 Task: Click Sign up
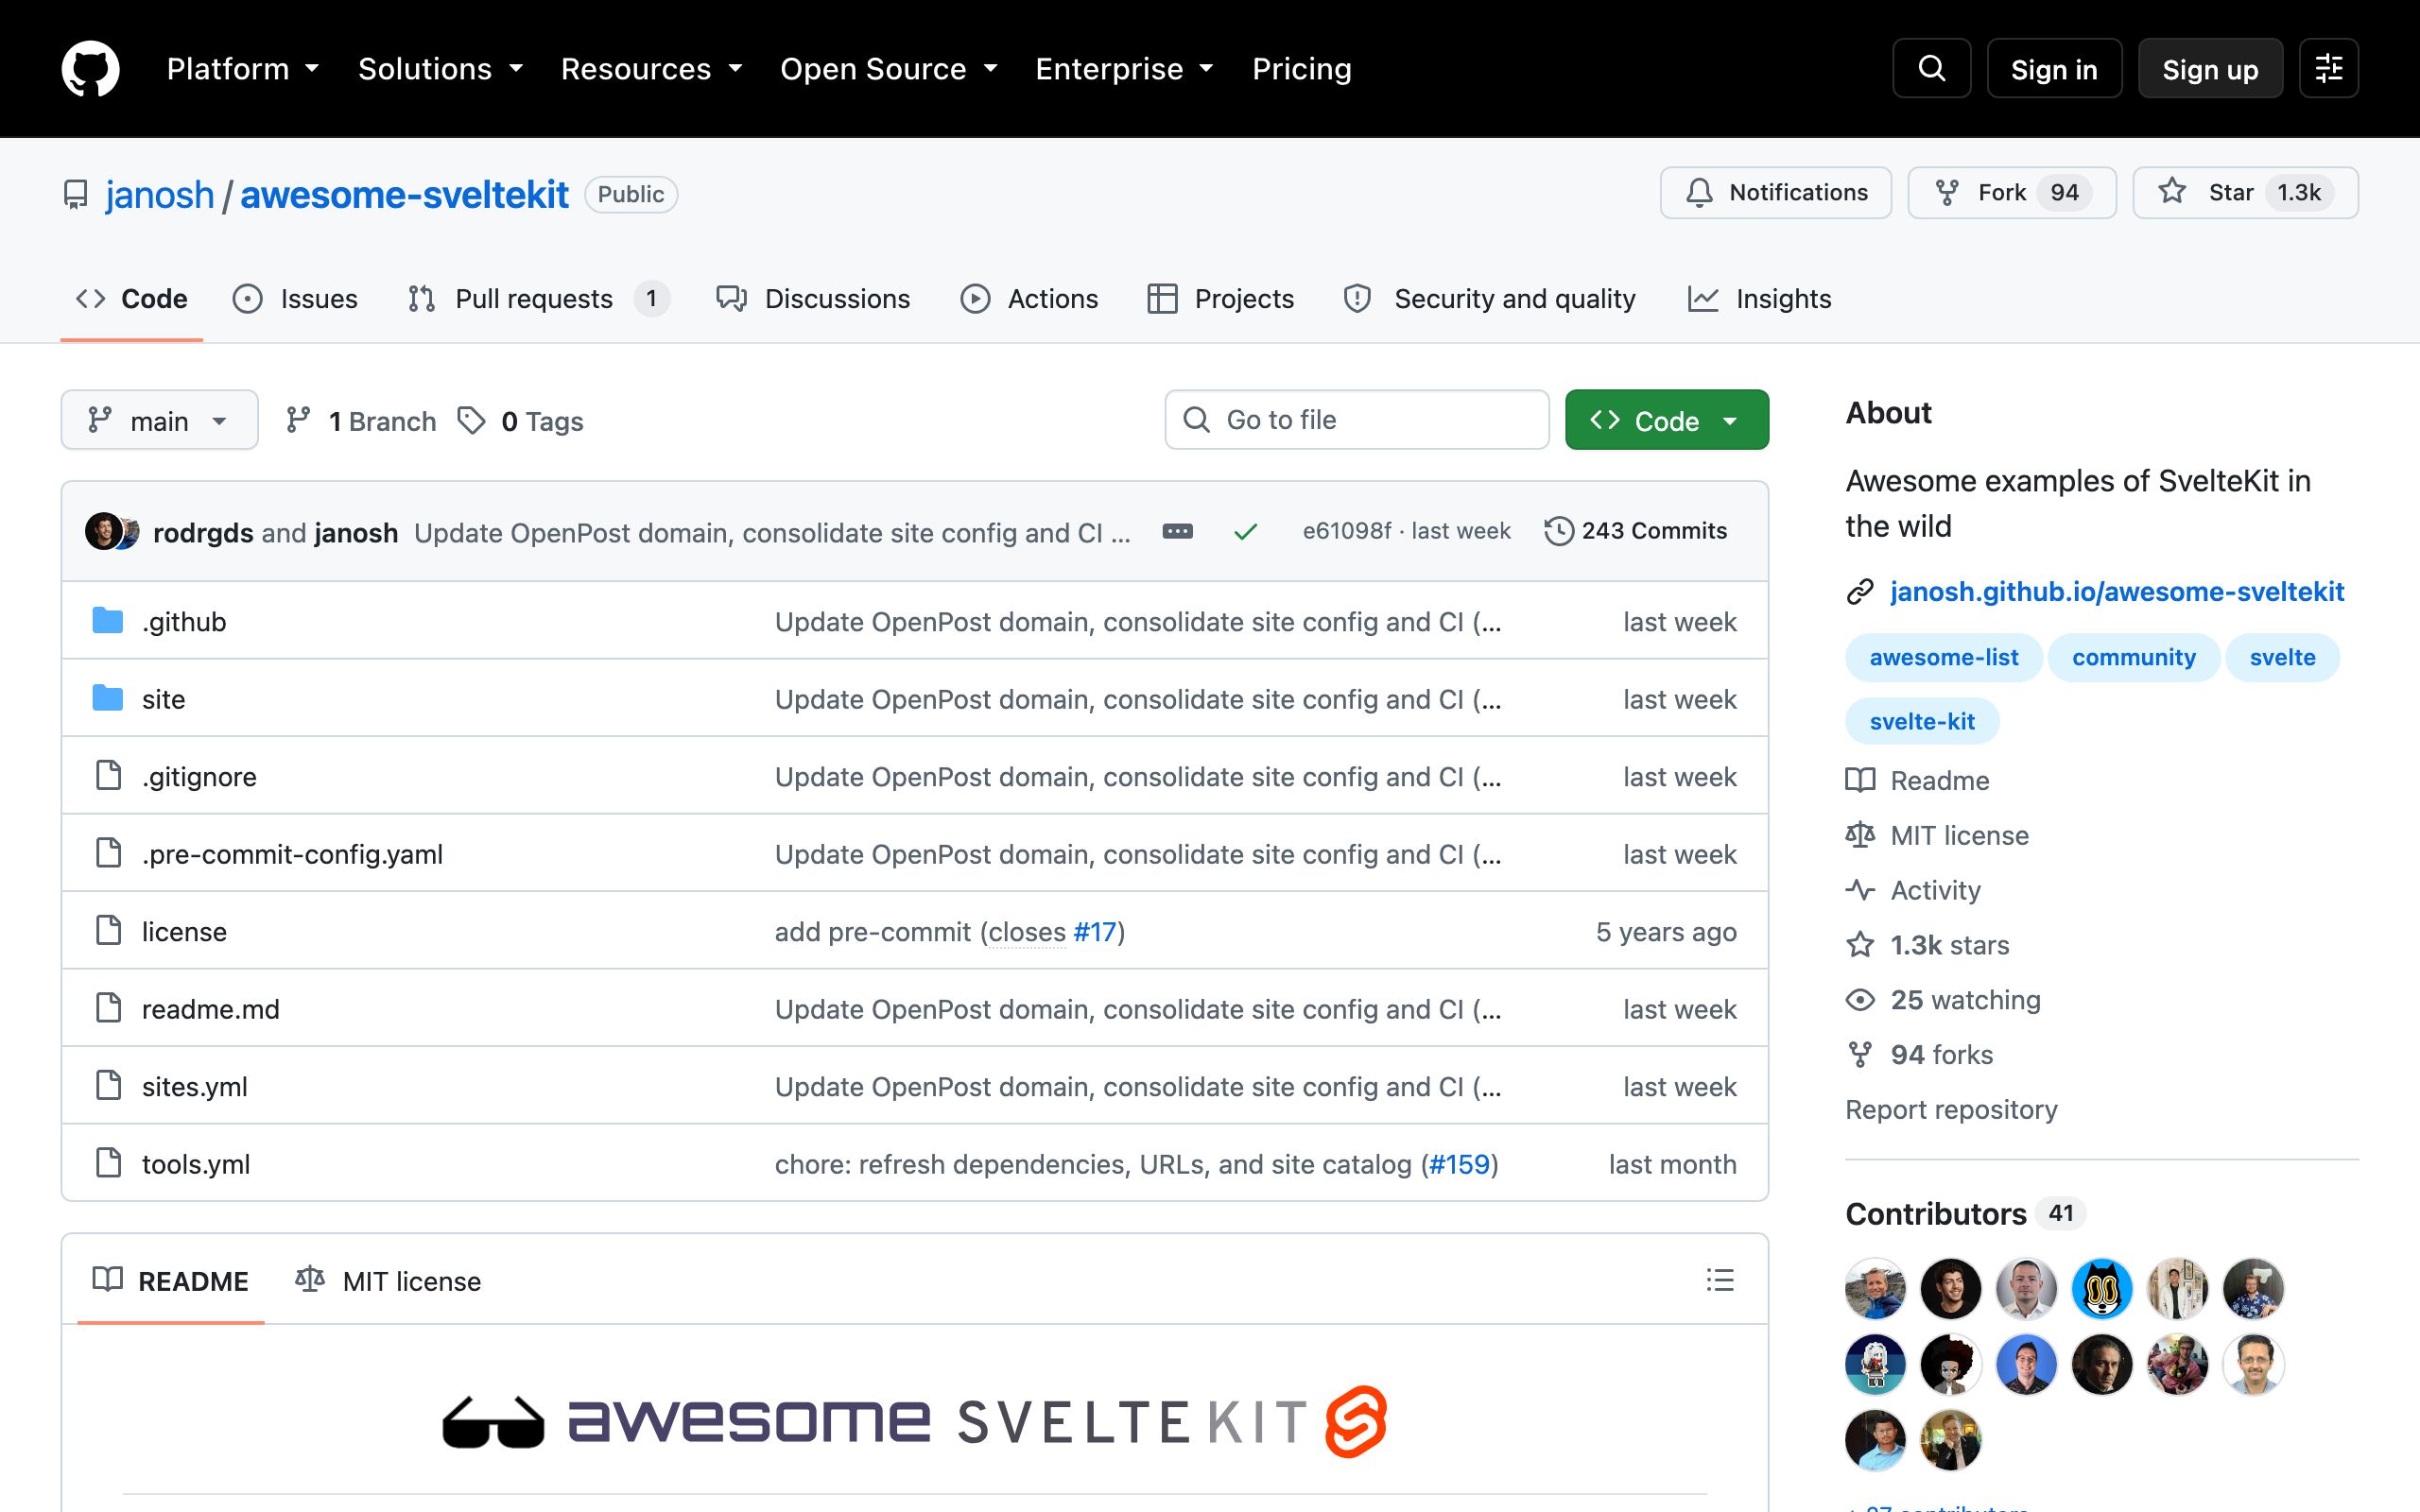click(x=2210, y=69)
